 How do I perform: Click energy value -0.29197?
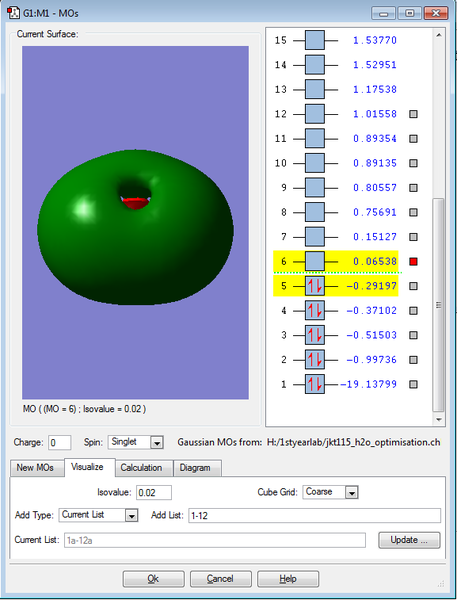tap(371, 286)
